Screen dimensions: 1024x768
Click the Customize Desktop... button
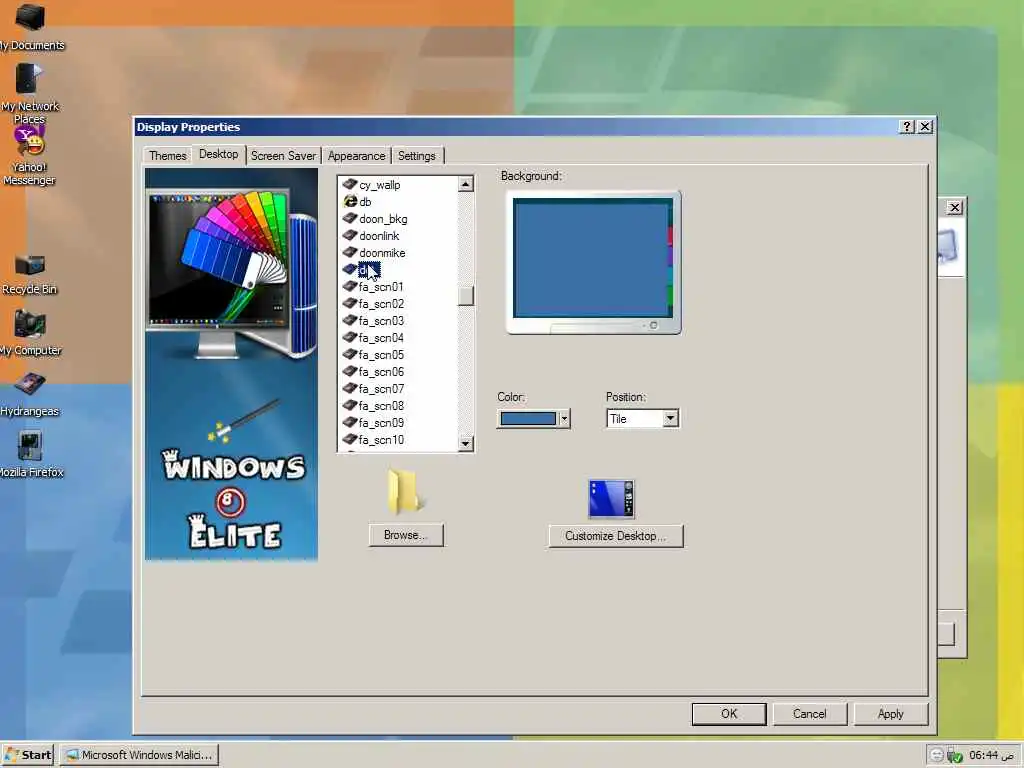(x=616, y=536)
